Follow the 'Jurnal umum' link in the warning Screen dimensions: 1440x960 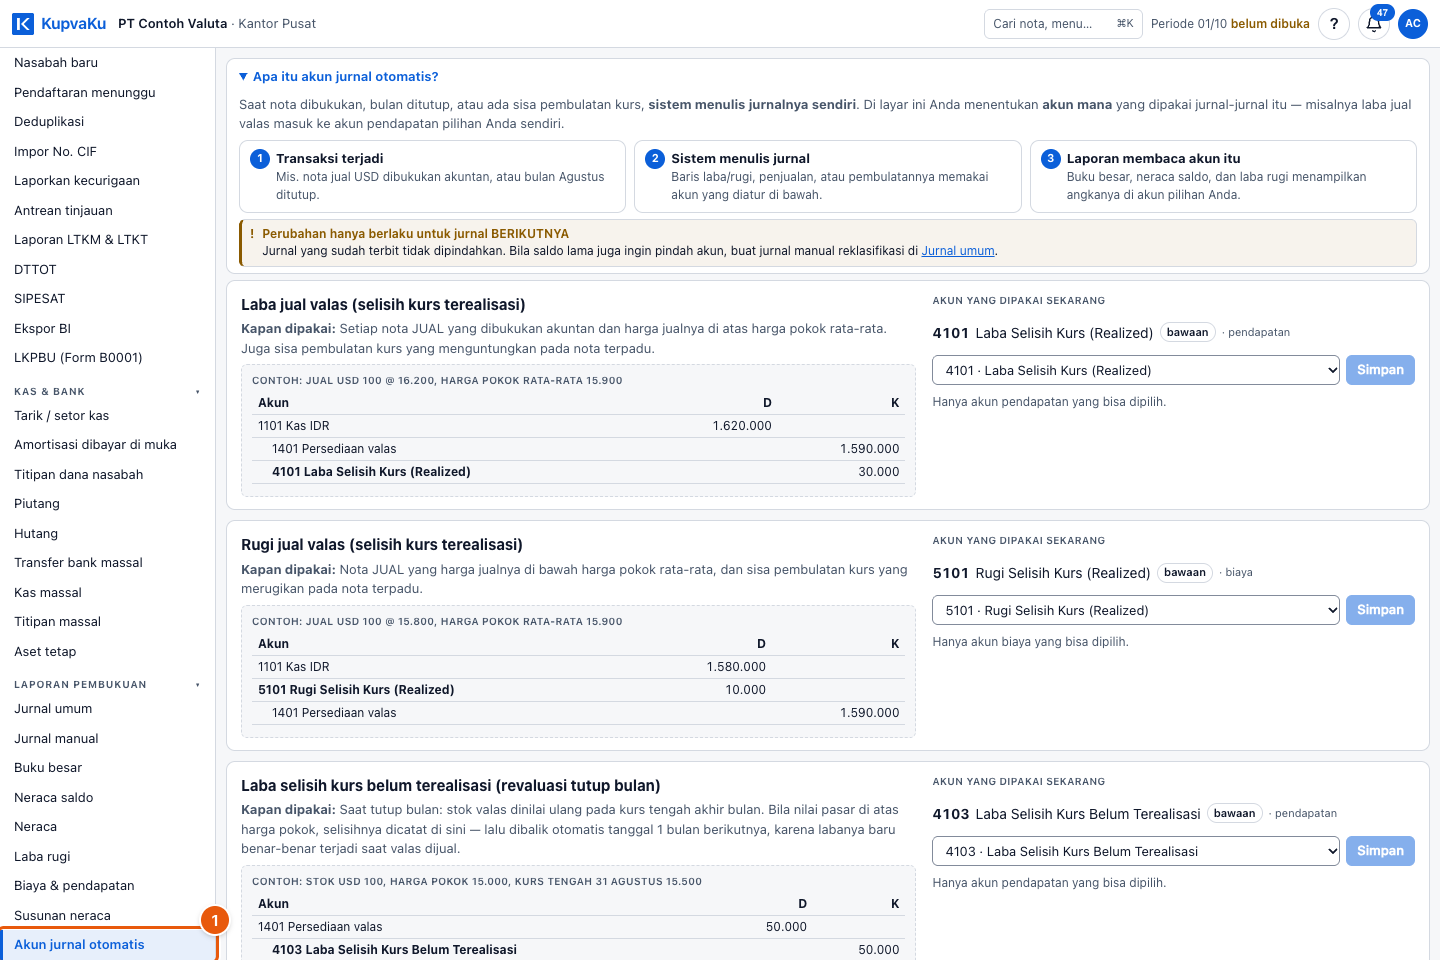pos(958,251)
